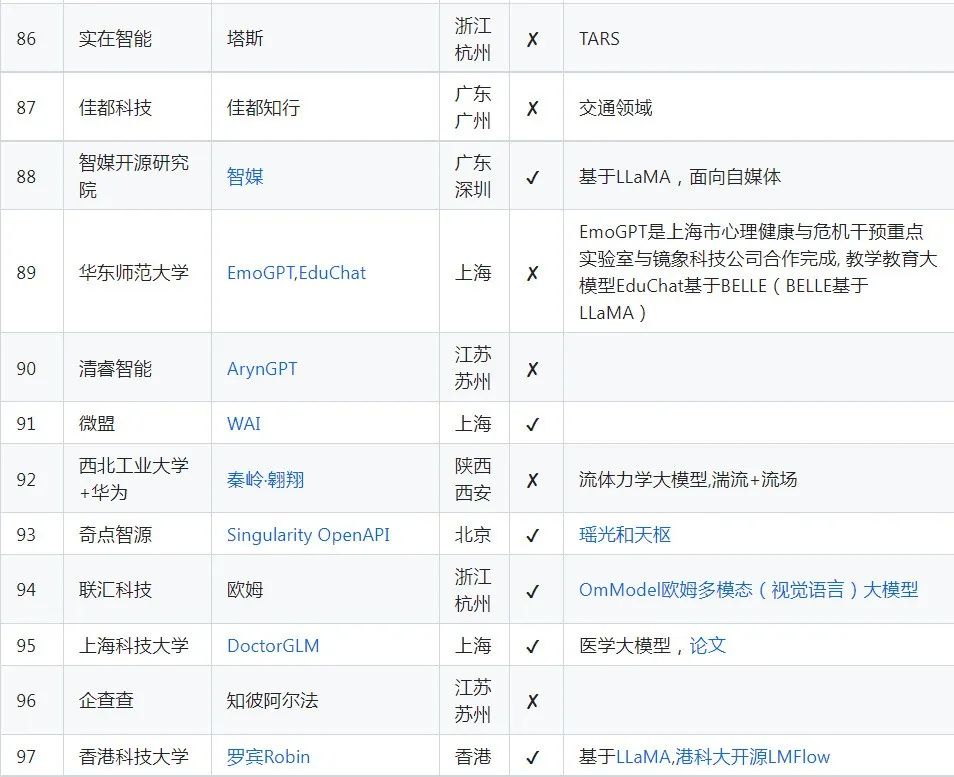Click the cross mark in row 86
This screenshot has height=777, width=954.
[532, 40]
